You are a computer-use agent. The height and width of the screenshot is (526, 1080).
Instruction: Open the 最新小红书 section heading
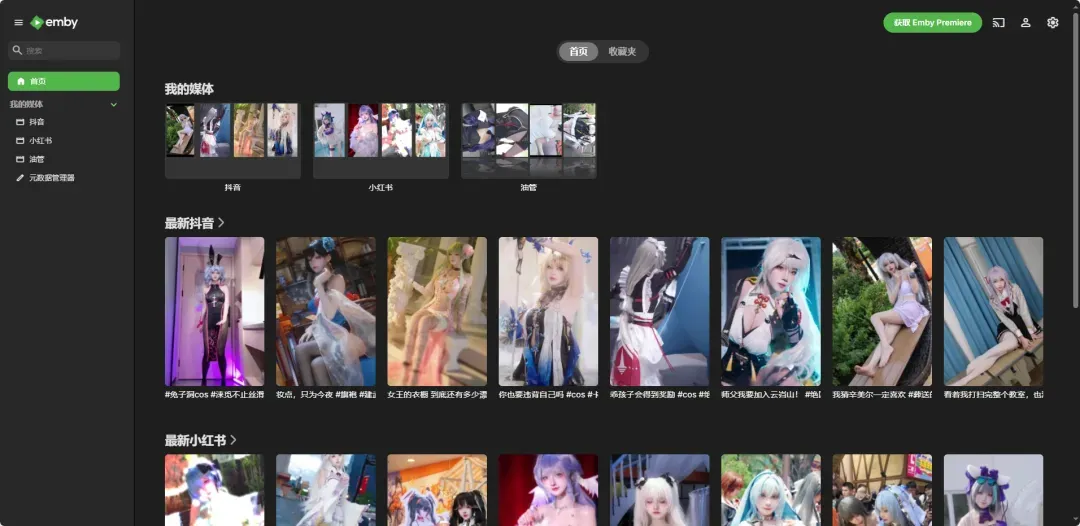pyautogui.click(x=196, y=440)
